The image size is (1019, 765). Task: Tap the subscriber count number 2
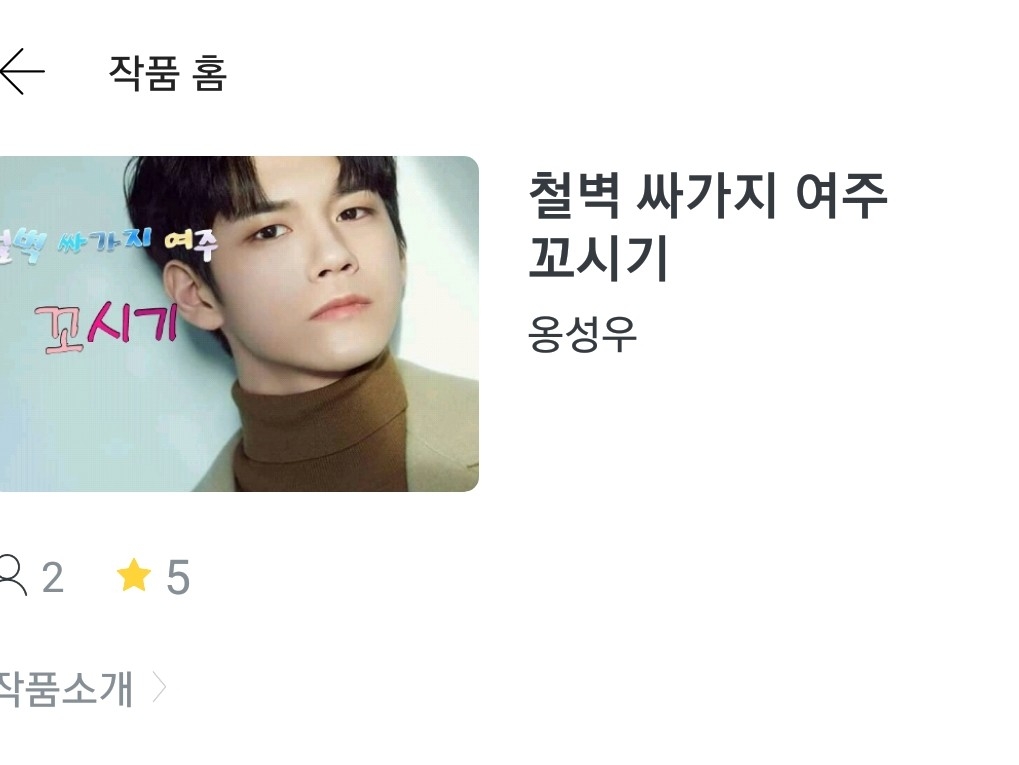(53, 577)
